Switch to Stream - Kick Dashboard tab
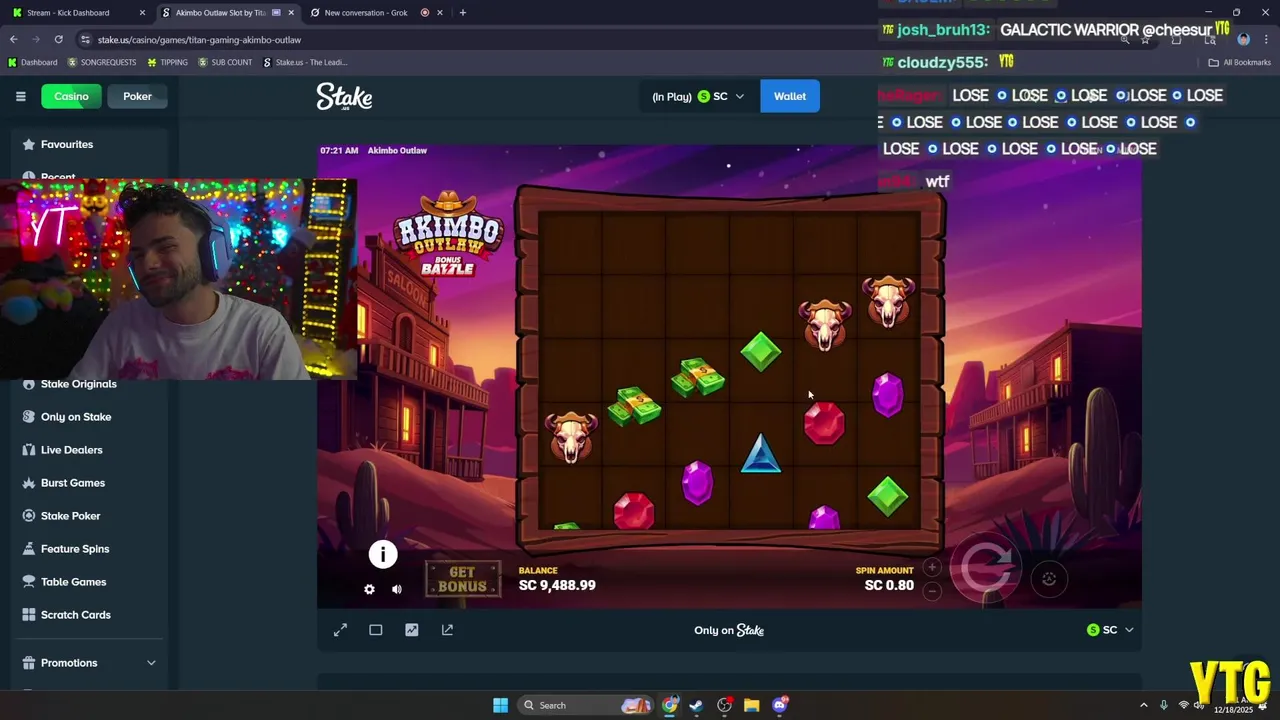Screen dimensions: 1280x720 (x=78, y=13)
